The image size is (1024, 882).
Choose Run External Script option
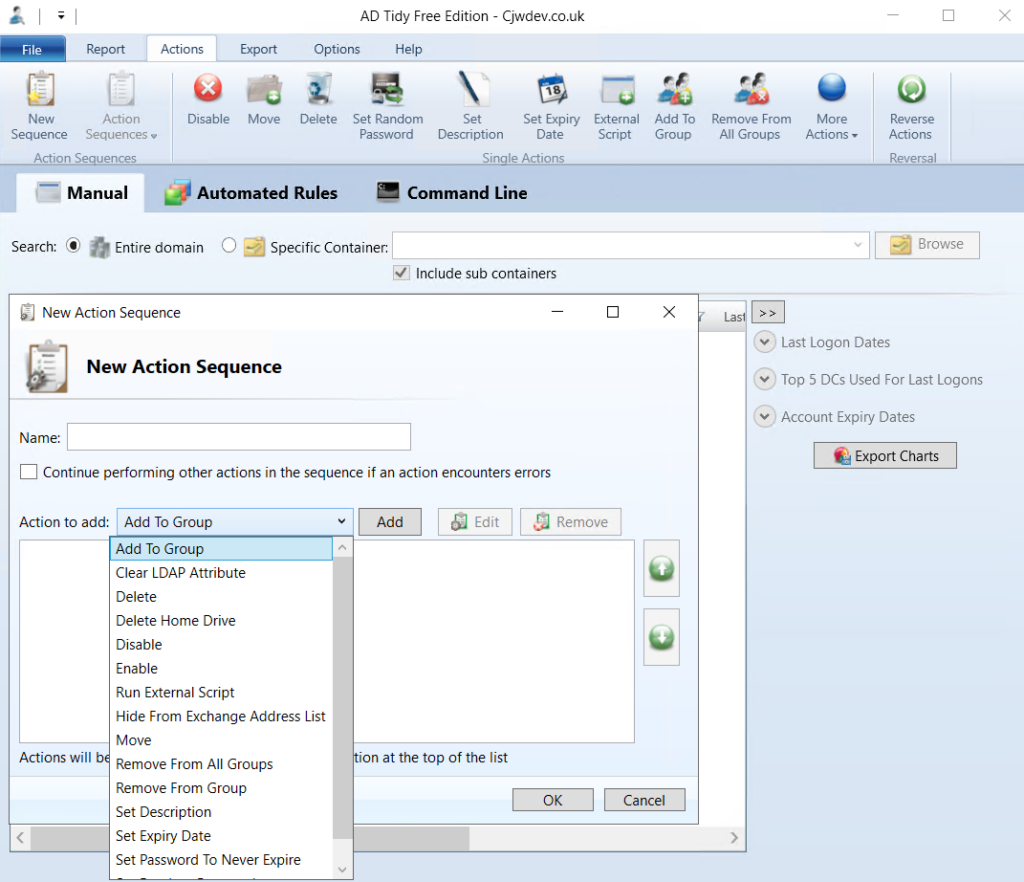tap(221, 692)
